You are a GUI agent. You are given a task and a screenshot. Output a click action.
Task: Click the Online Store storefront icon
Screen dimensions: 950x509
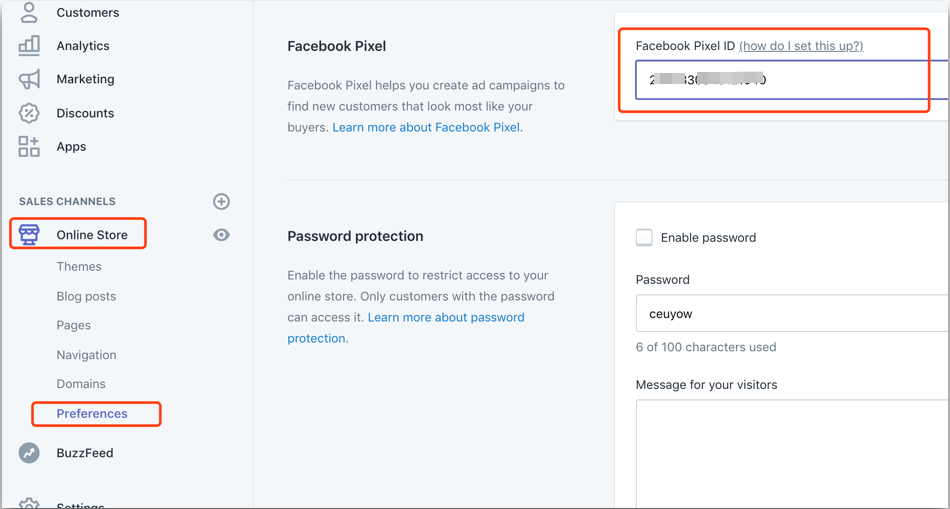(29, 235)
